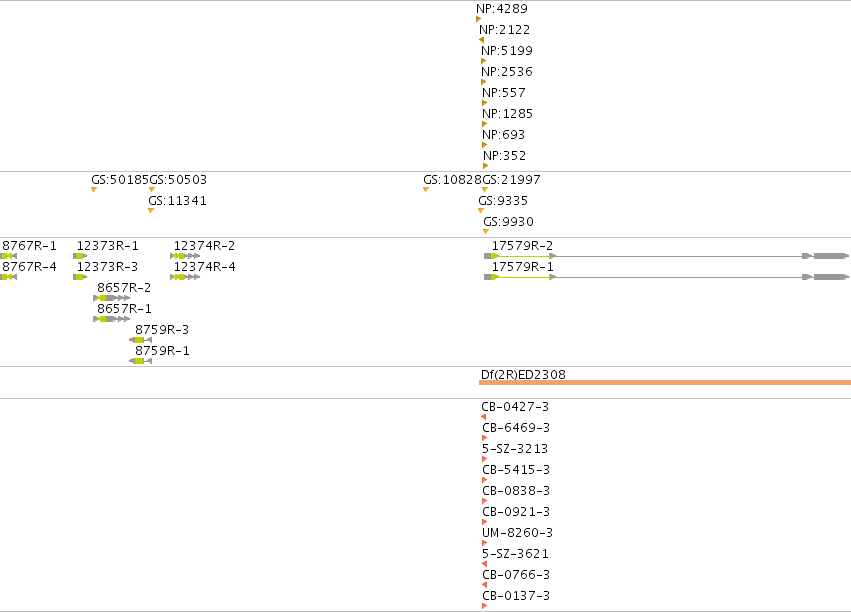This screenshot has height=612, width=851.
Task: Click the GS:9335 label
Action: tap(503, 201)
